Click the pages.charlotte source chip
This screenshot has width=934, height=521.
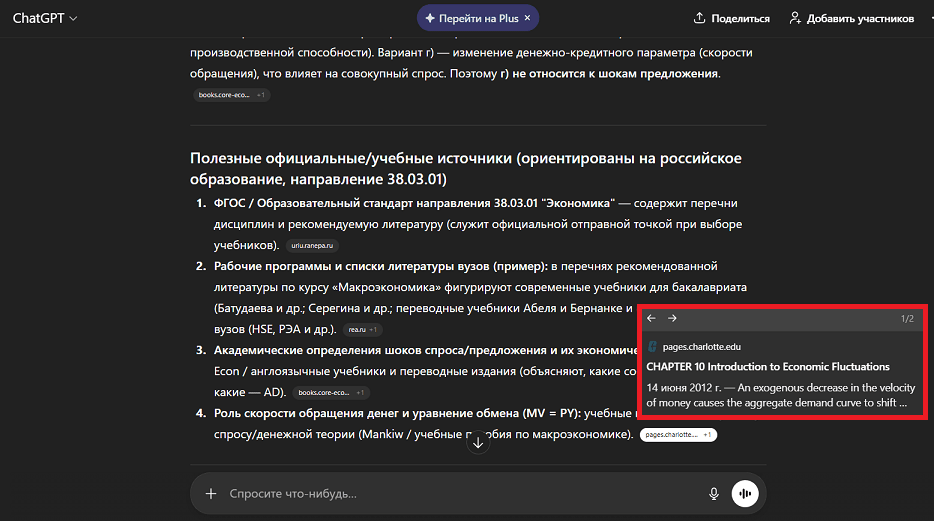click(x=678, y=435)
